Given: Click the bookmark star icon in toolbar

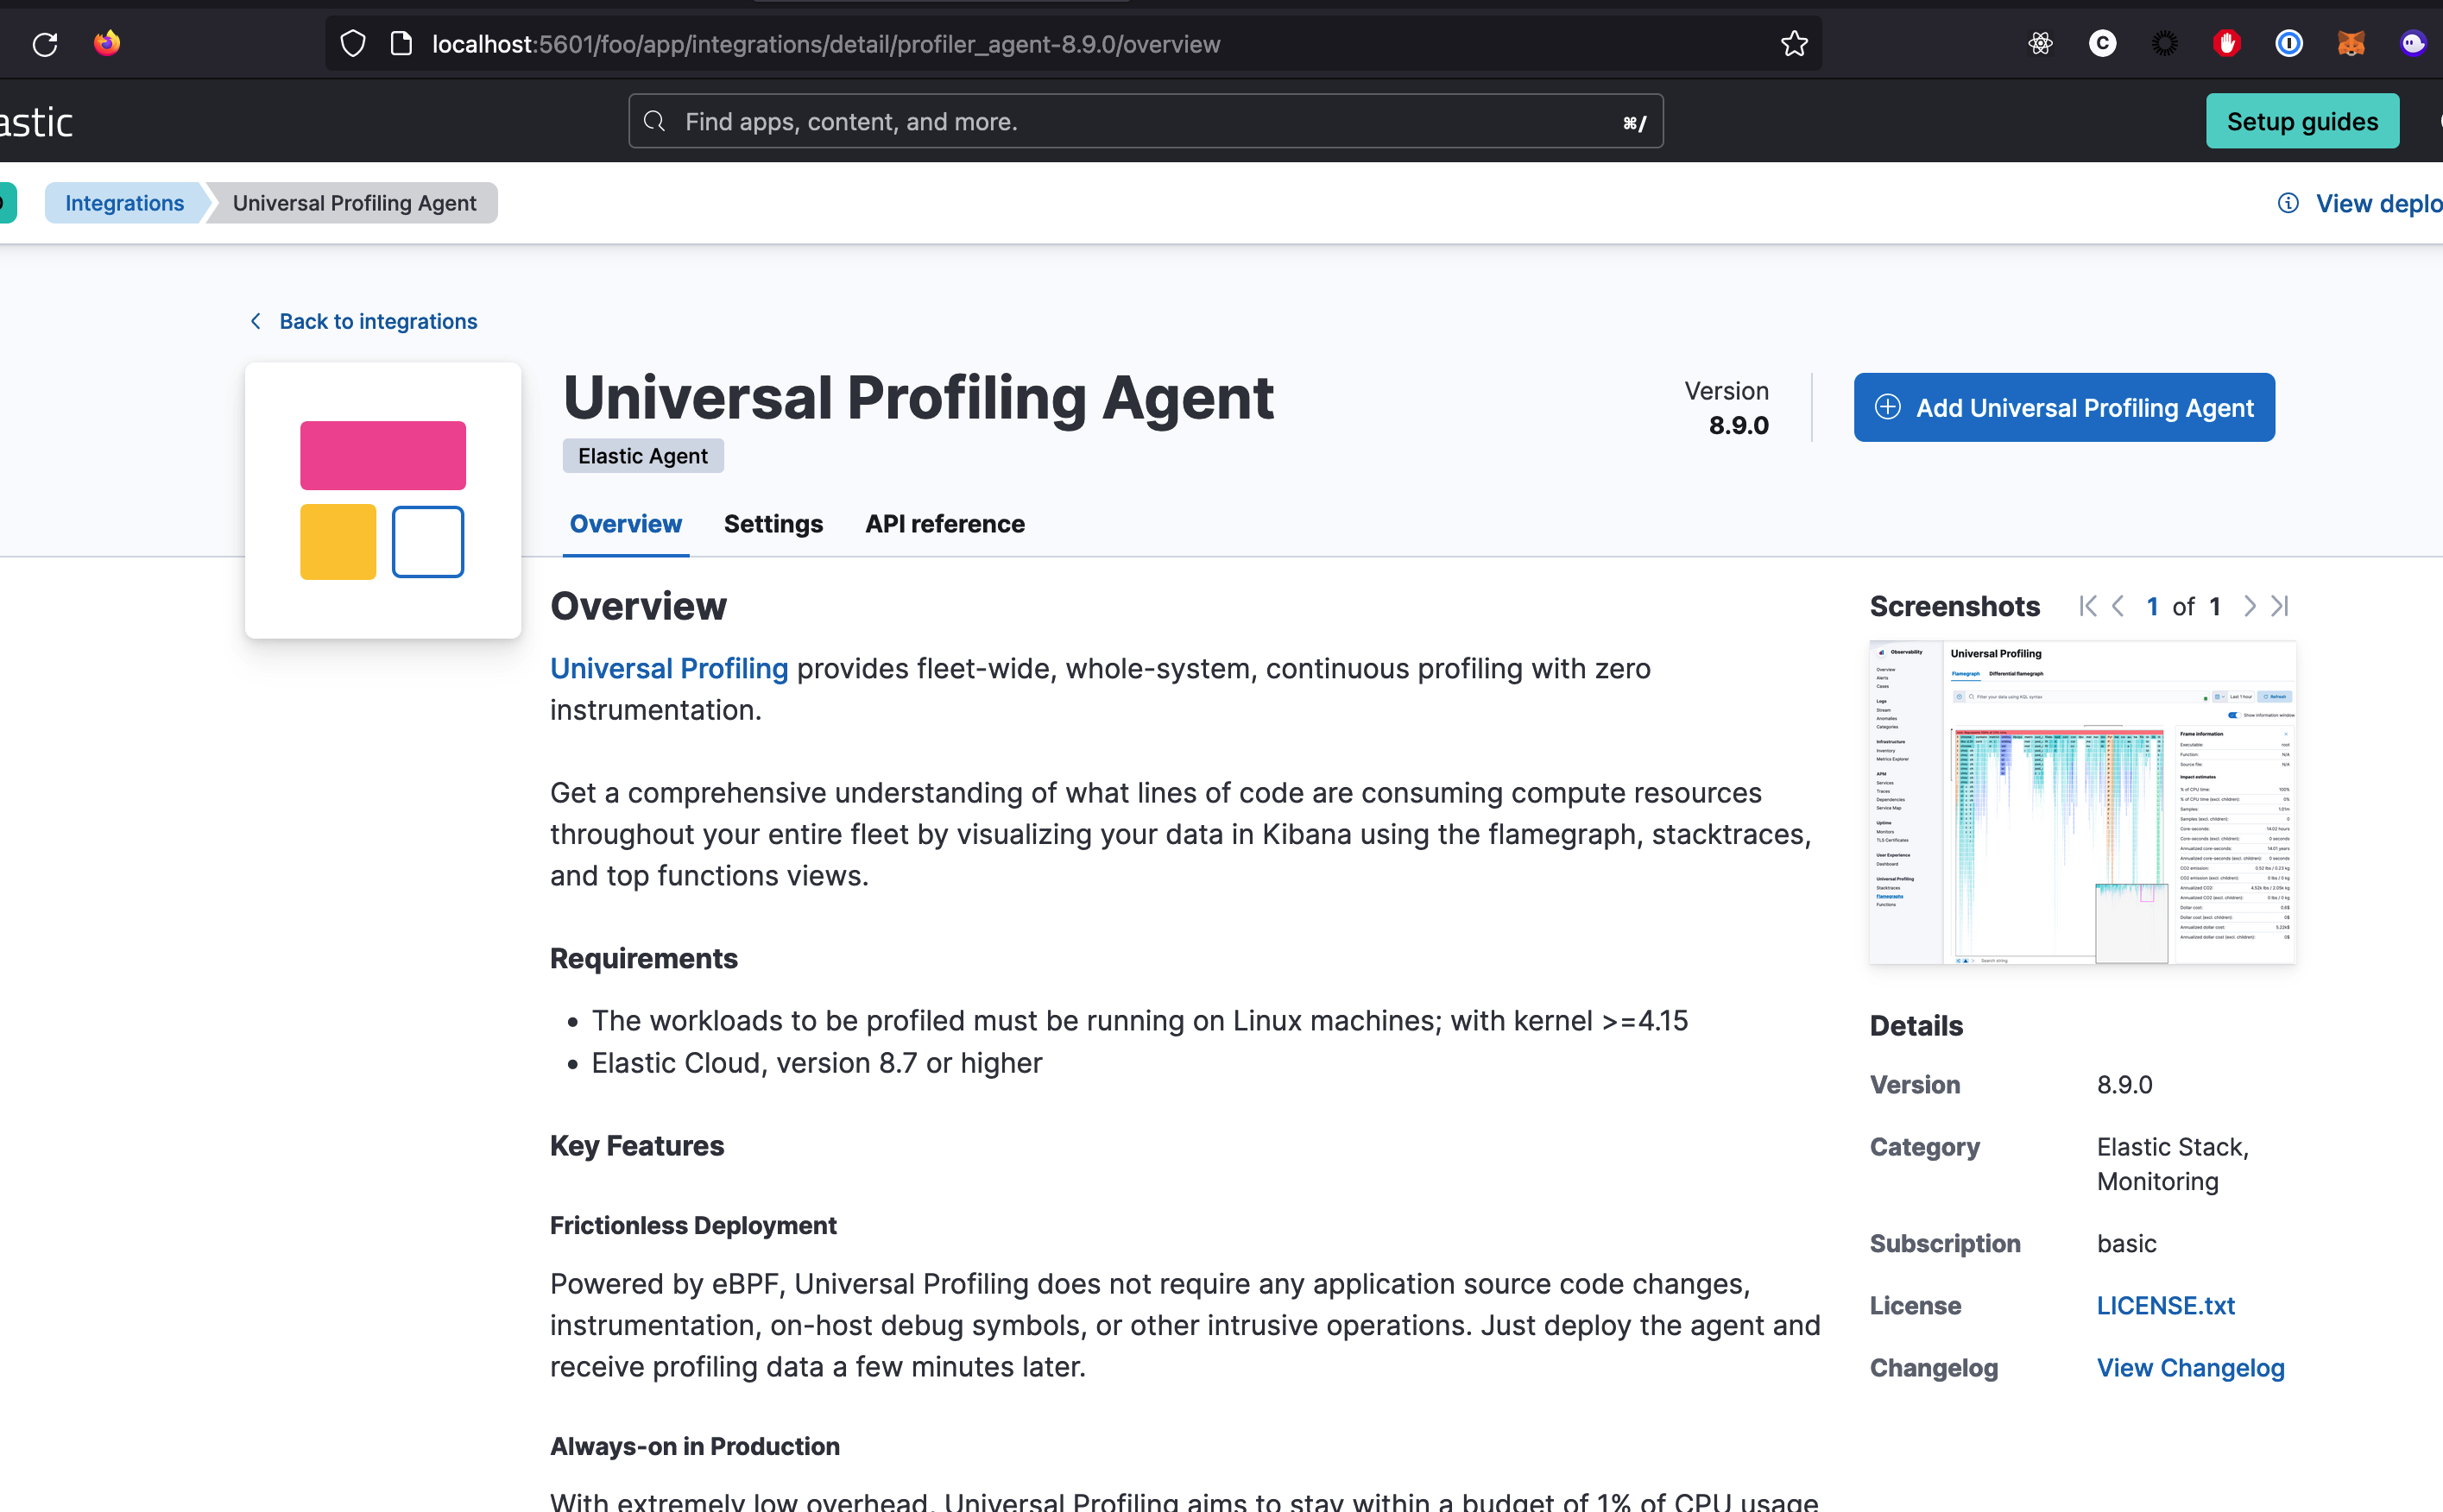Looking at the screenshot, I should [1794, 41].
